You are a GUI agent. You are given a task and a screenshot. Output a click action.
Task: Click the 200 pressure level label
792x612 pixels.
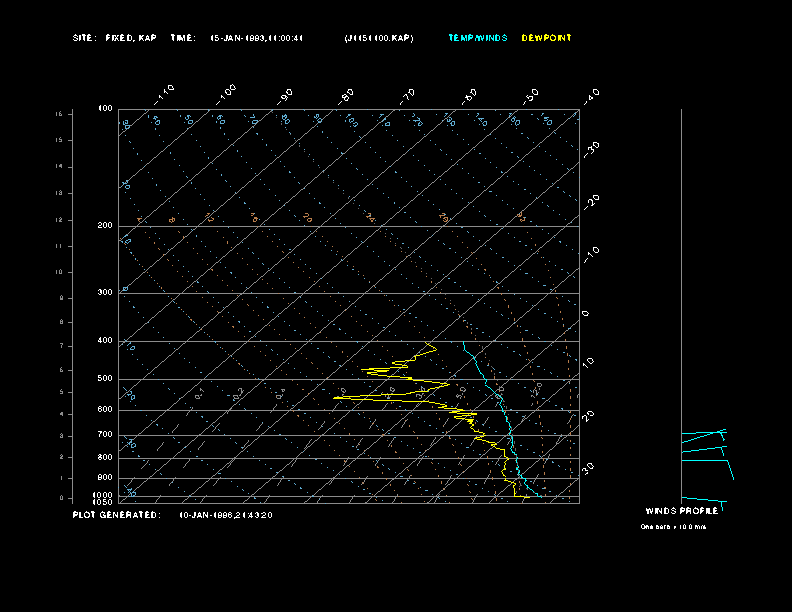pyautogui.click(x=105, y=226)
